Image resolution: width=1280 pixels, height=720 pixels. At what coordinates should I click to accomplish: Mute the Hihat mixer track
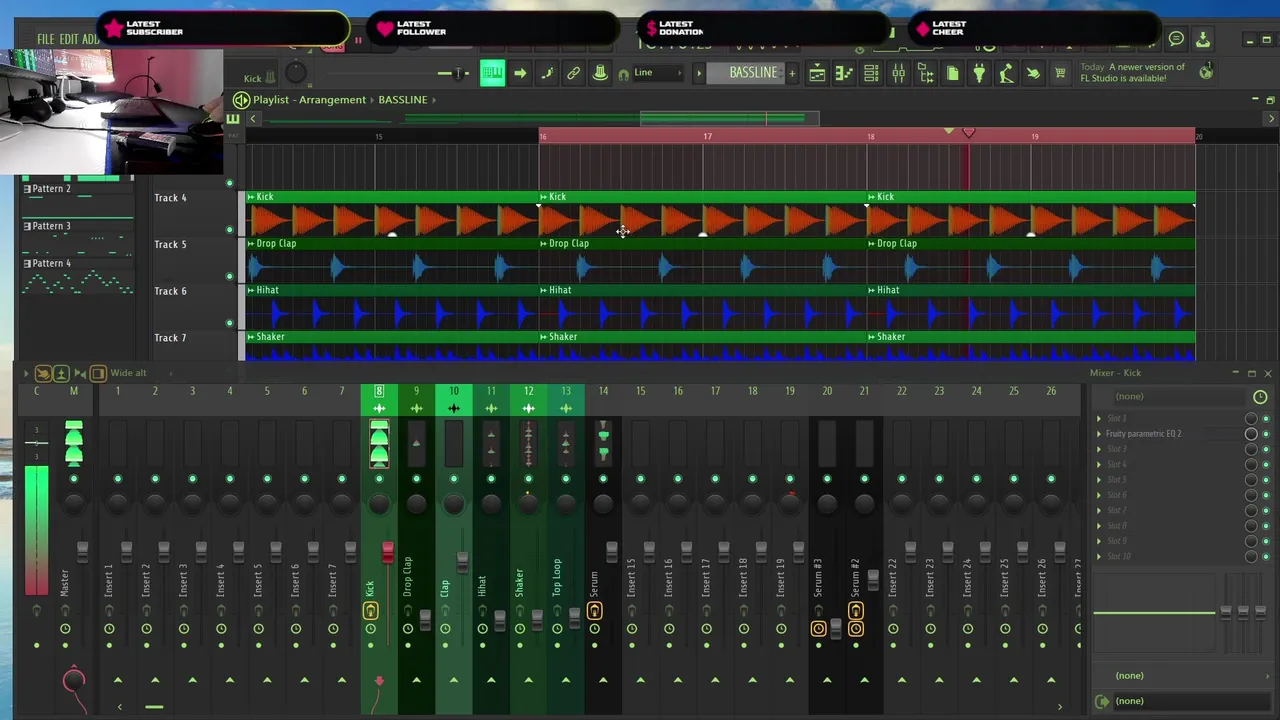(491, 479)
